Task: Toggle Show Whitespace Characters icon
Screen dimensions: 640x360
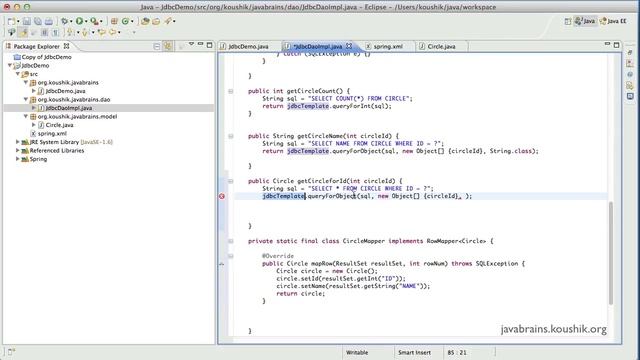Action: point(55,32)
